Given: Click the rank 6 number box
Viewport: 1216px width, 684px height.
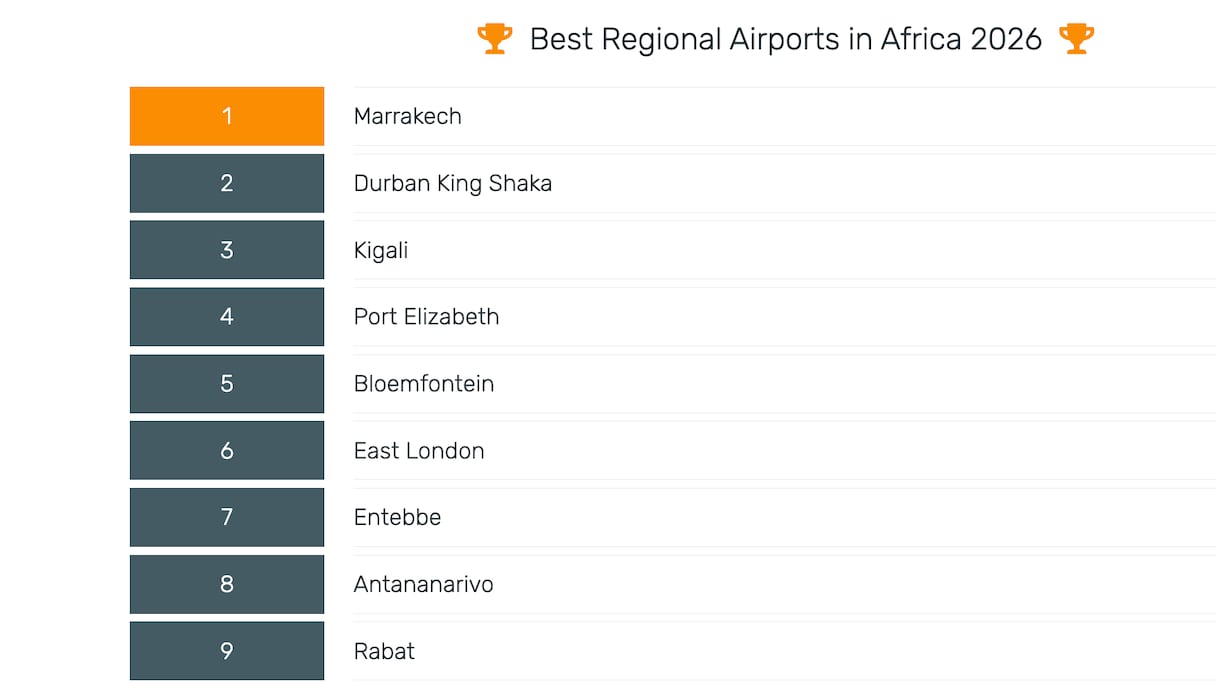Looking at the screenshot, I should (x=227, y=451).
